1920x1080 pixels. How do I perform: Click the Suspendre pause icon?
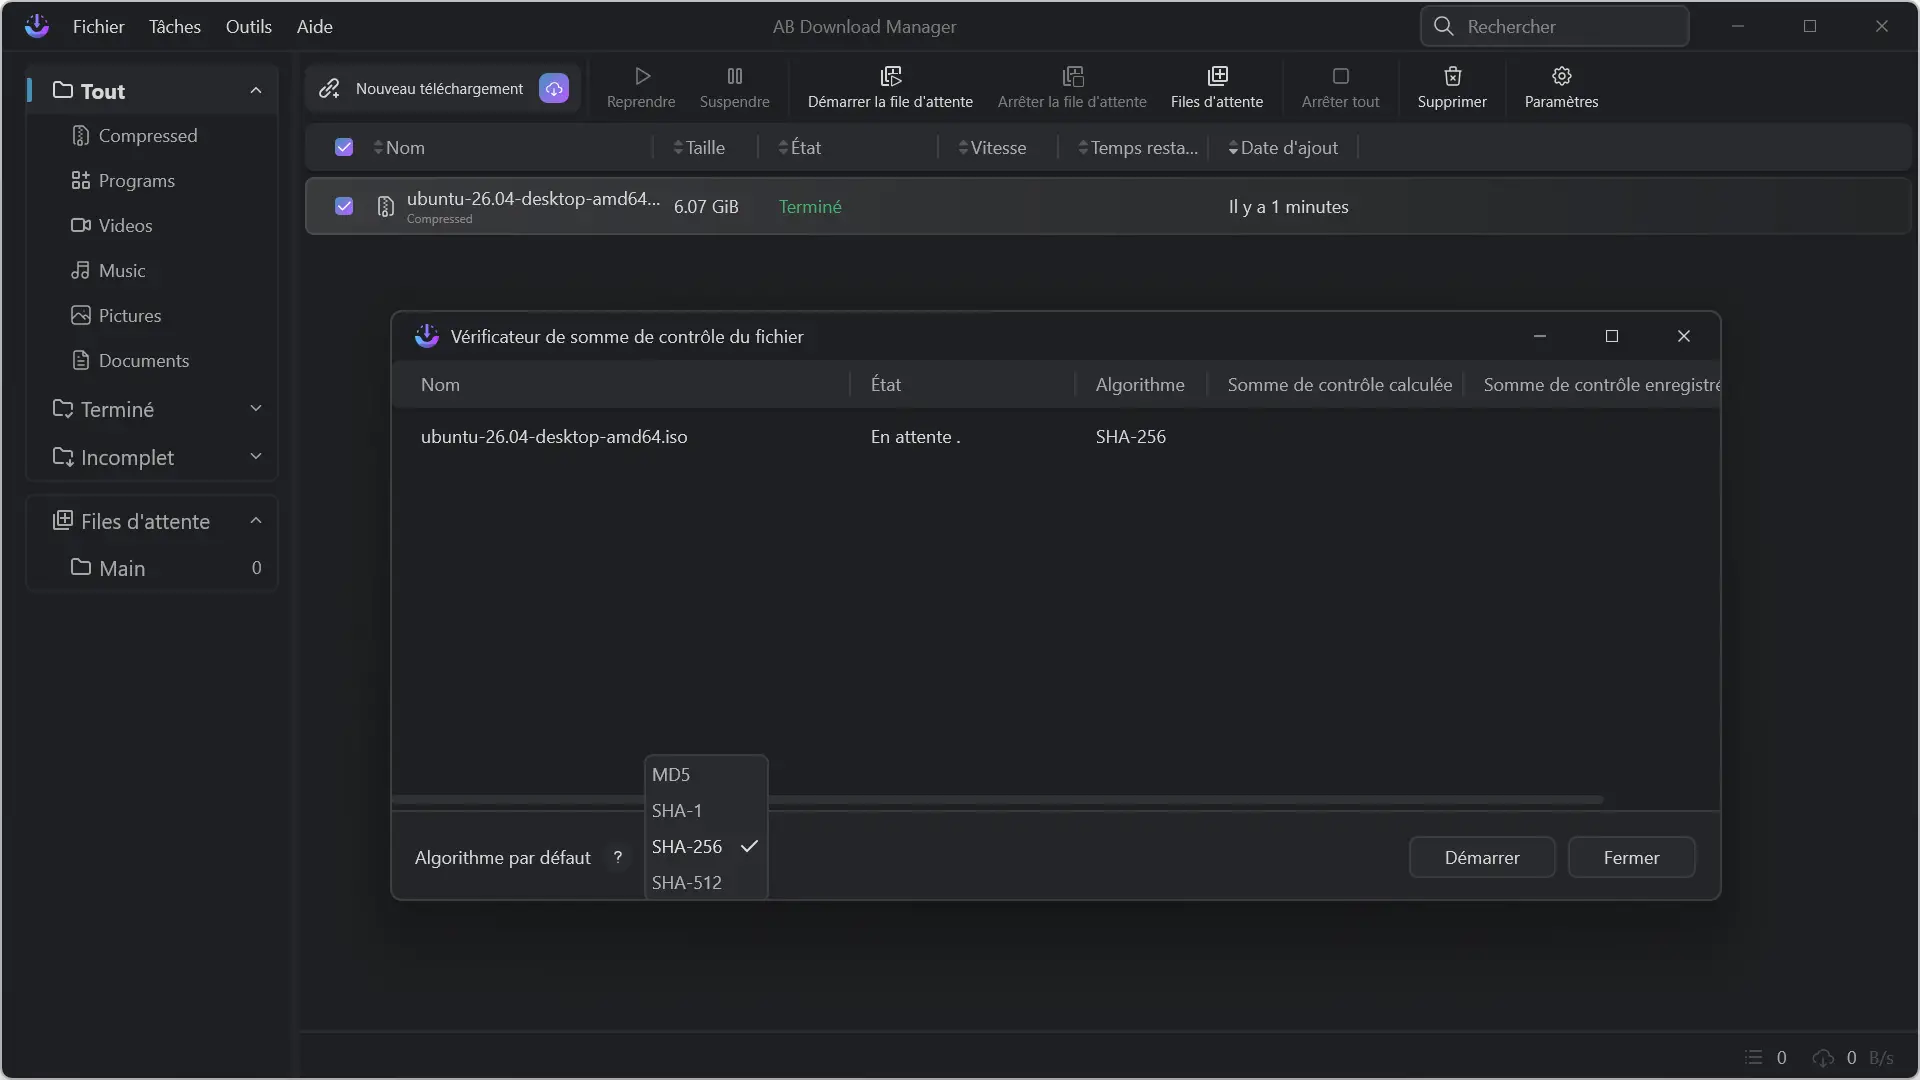(735, 76)
